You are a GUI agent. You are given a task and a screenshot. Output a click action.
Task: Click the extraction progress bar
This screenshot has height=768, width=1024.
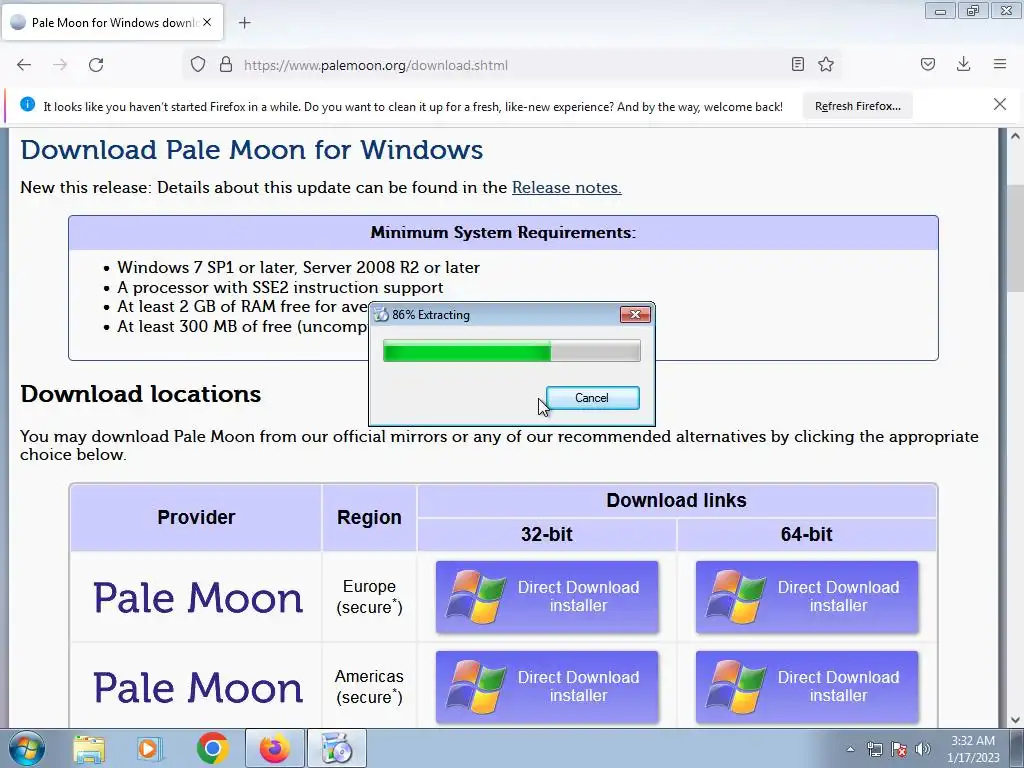coord(511,351)
